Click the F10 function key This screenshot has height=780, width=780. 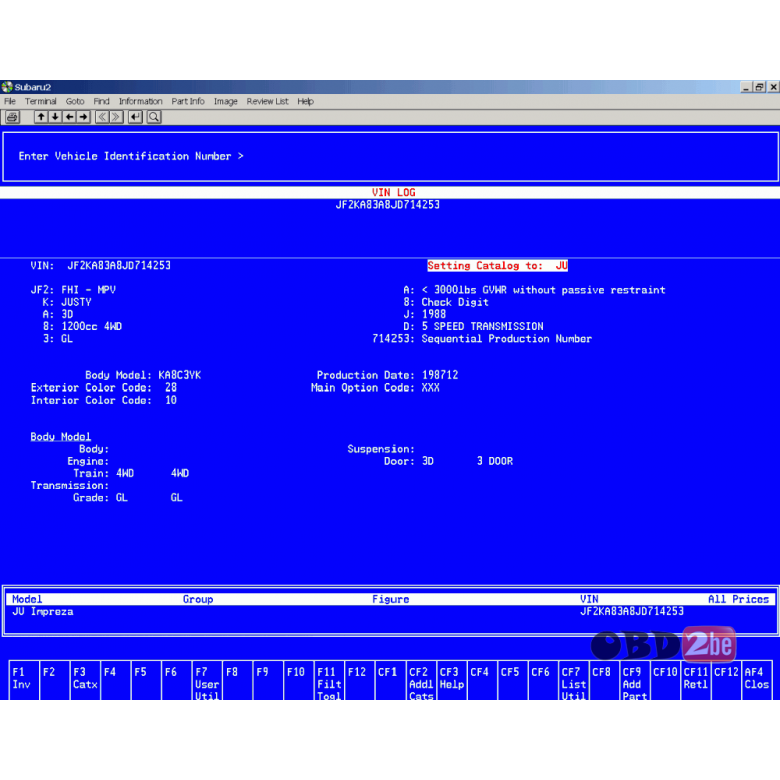point(298,680)
